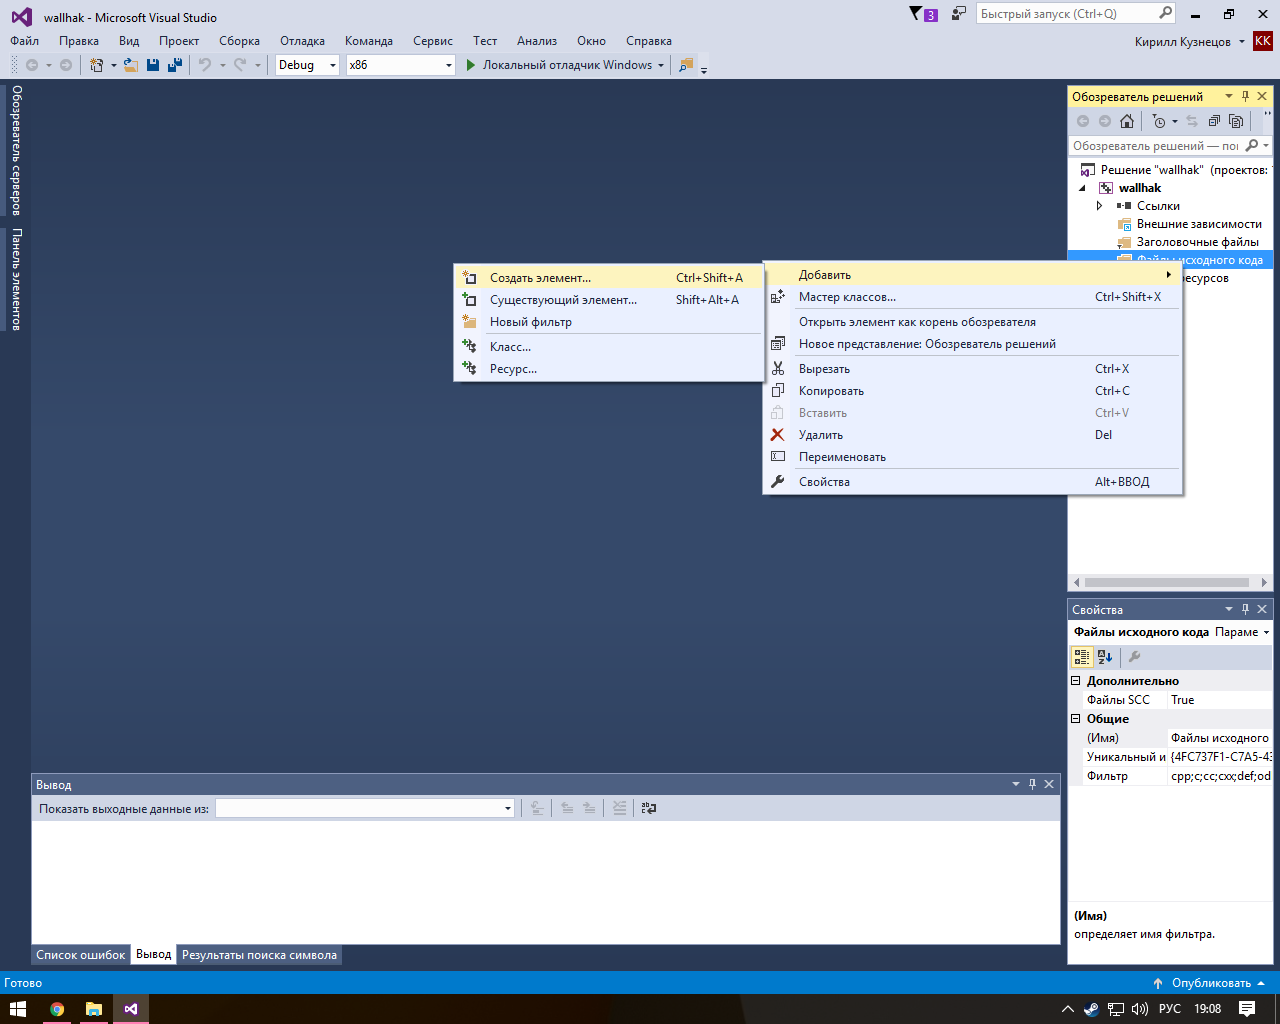
Task: Click the feedback icon next to notifications
Action: [x=959, y=14]
